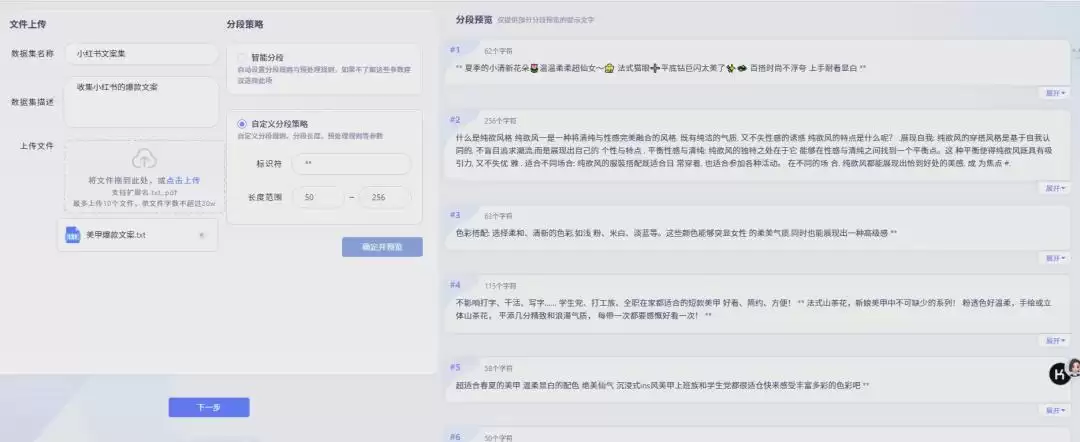Viewport: 1080px width, 442px height.
Task: Click the 美甲爆款文案.txt file icon
Action: click(73, 235)
